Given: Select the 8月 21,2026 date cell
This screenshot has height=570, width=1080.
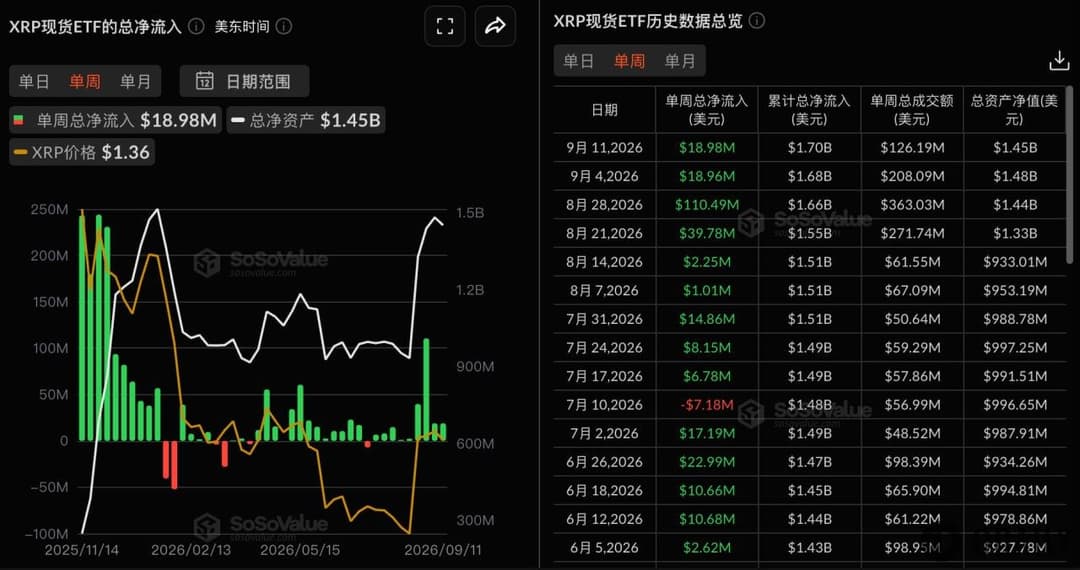Looking at the screenshot, I should (605, 233).
